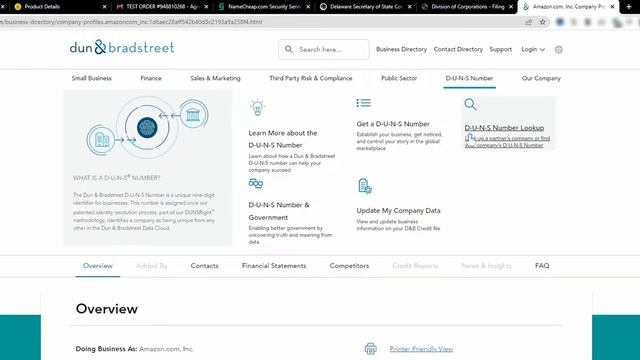Focus the 'Search here...' input field
The width and height of the screenshot is (640, 360).
coord(324,49)
